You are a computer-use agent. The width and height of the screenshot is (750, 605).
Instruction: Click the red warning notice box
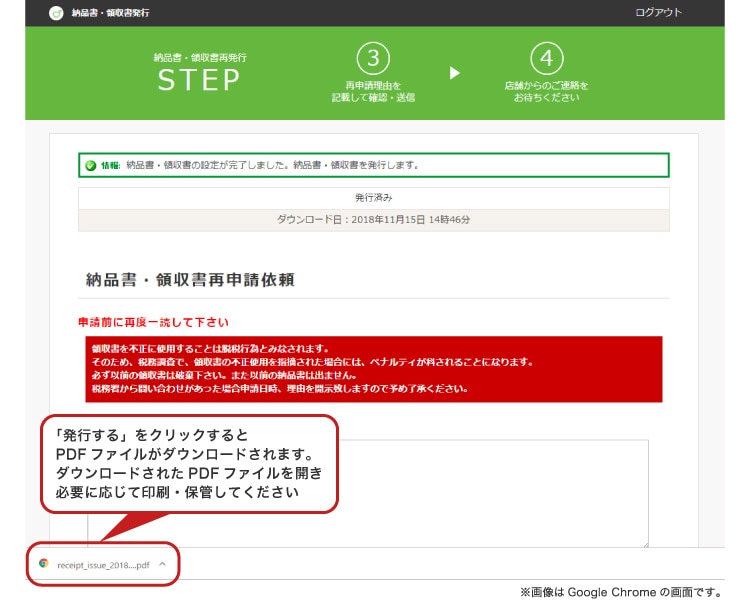(373, 368)
